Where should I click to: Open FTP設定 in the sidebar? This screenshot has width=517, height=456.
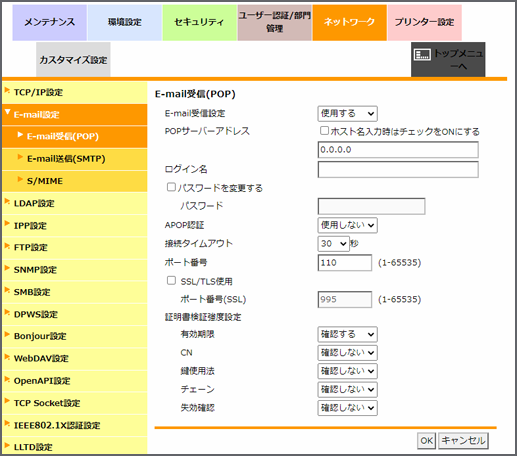[x=75, y=248]
